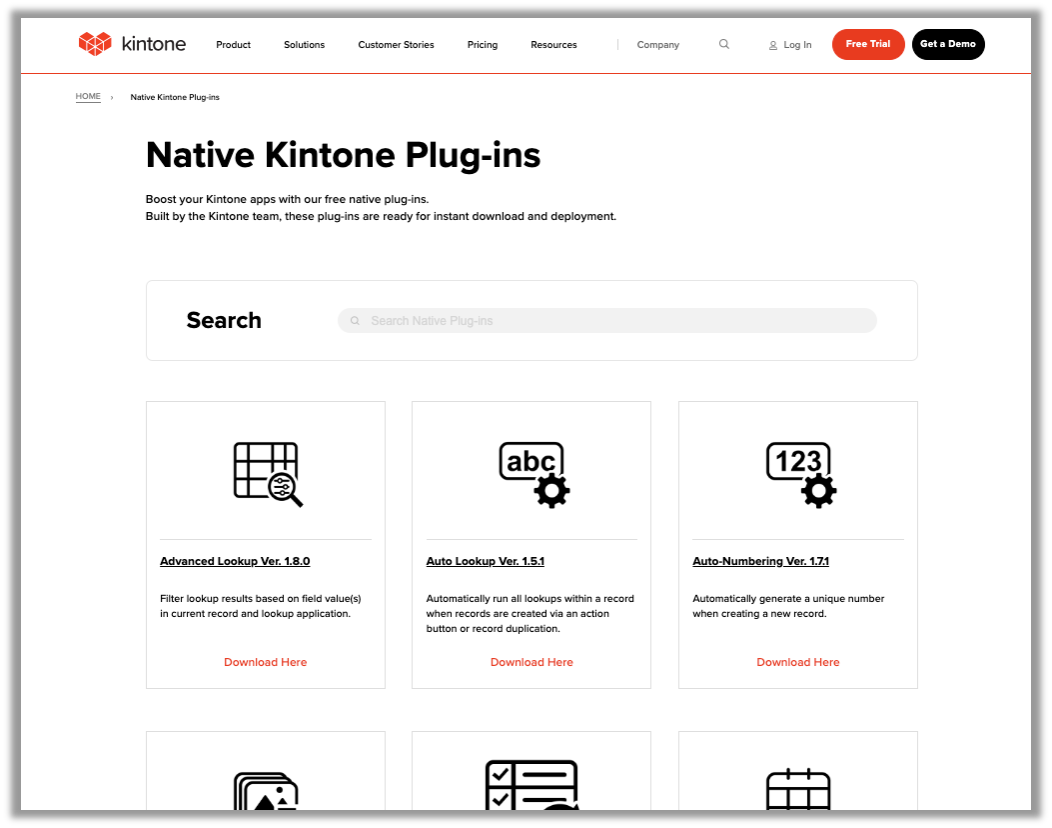The image size is (1052, 828).
Task: Click the Auto-Numbering 123 gear icon
Action: (799, 474)
